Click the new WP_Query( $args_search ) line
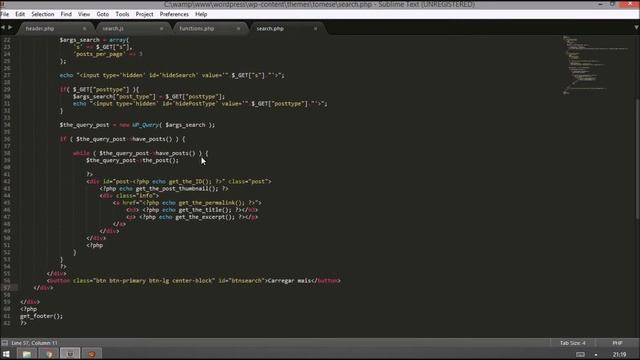 (137, 125)
